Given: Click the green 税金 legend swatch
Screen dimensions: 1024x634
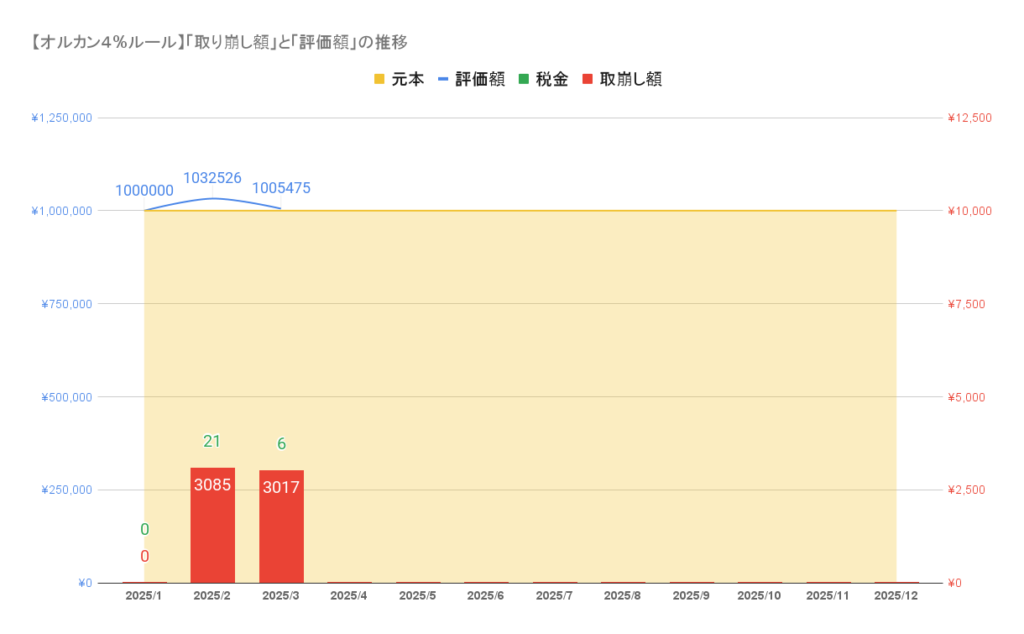Looking at the screenshot, I should tap(523, 80).
